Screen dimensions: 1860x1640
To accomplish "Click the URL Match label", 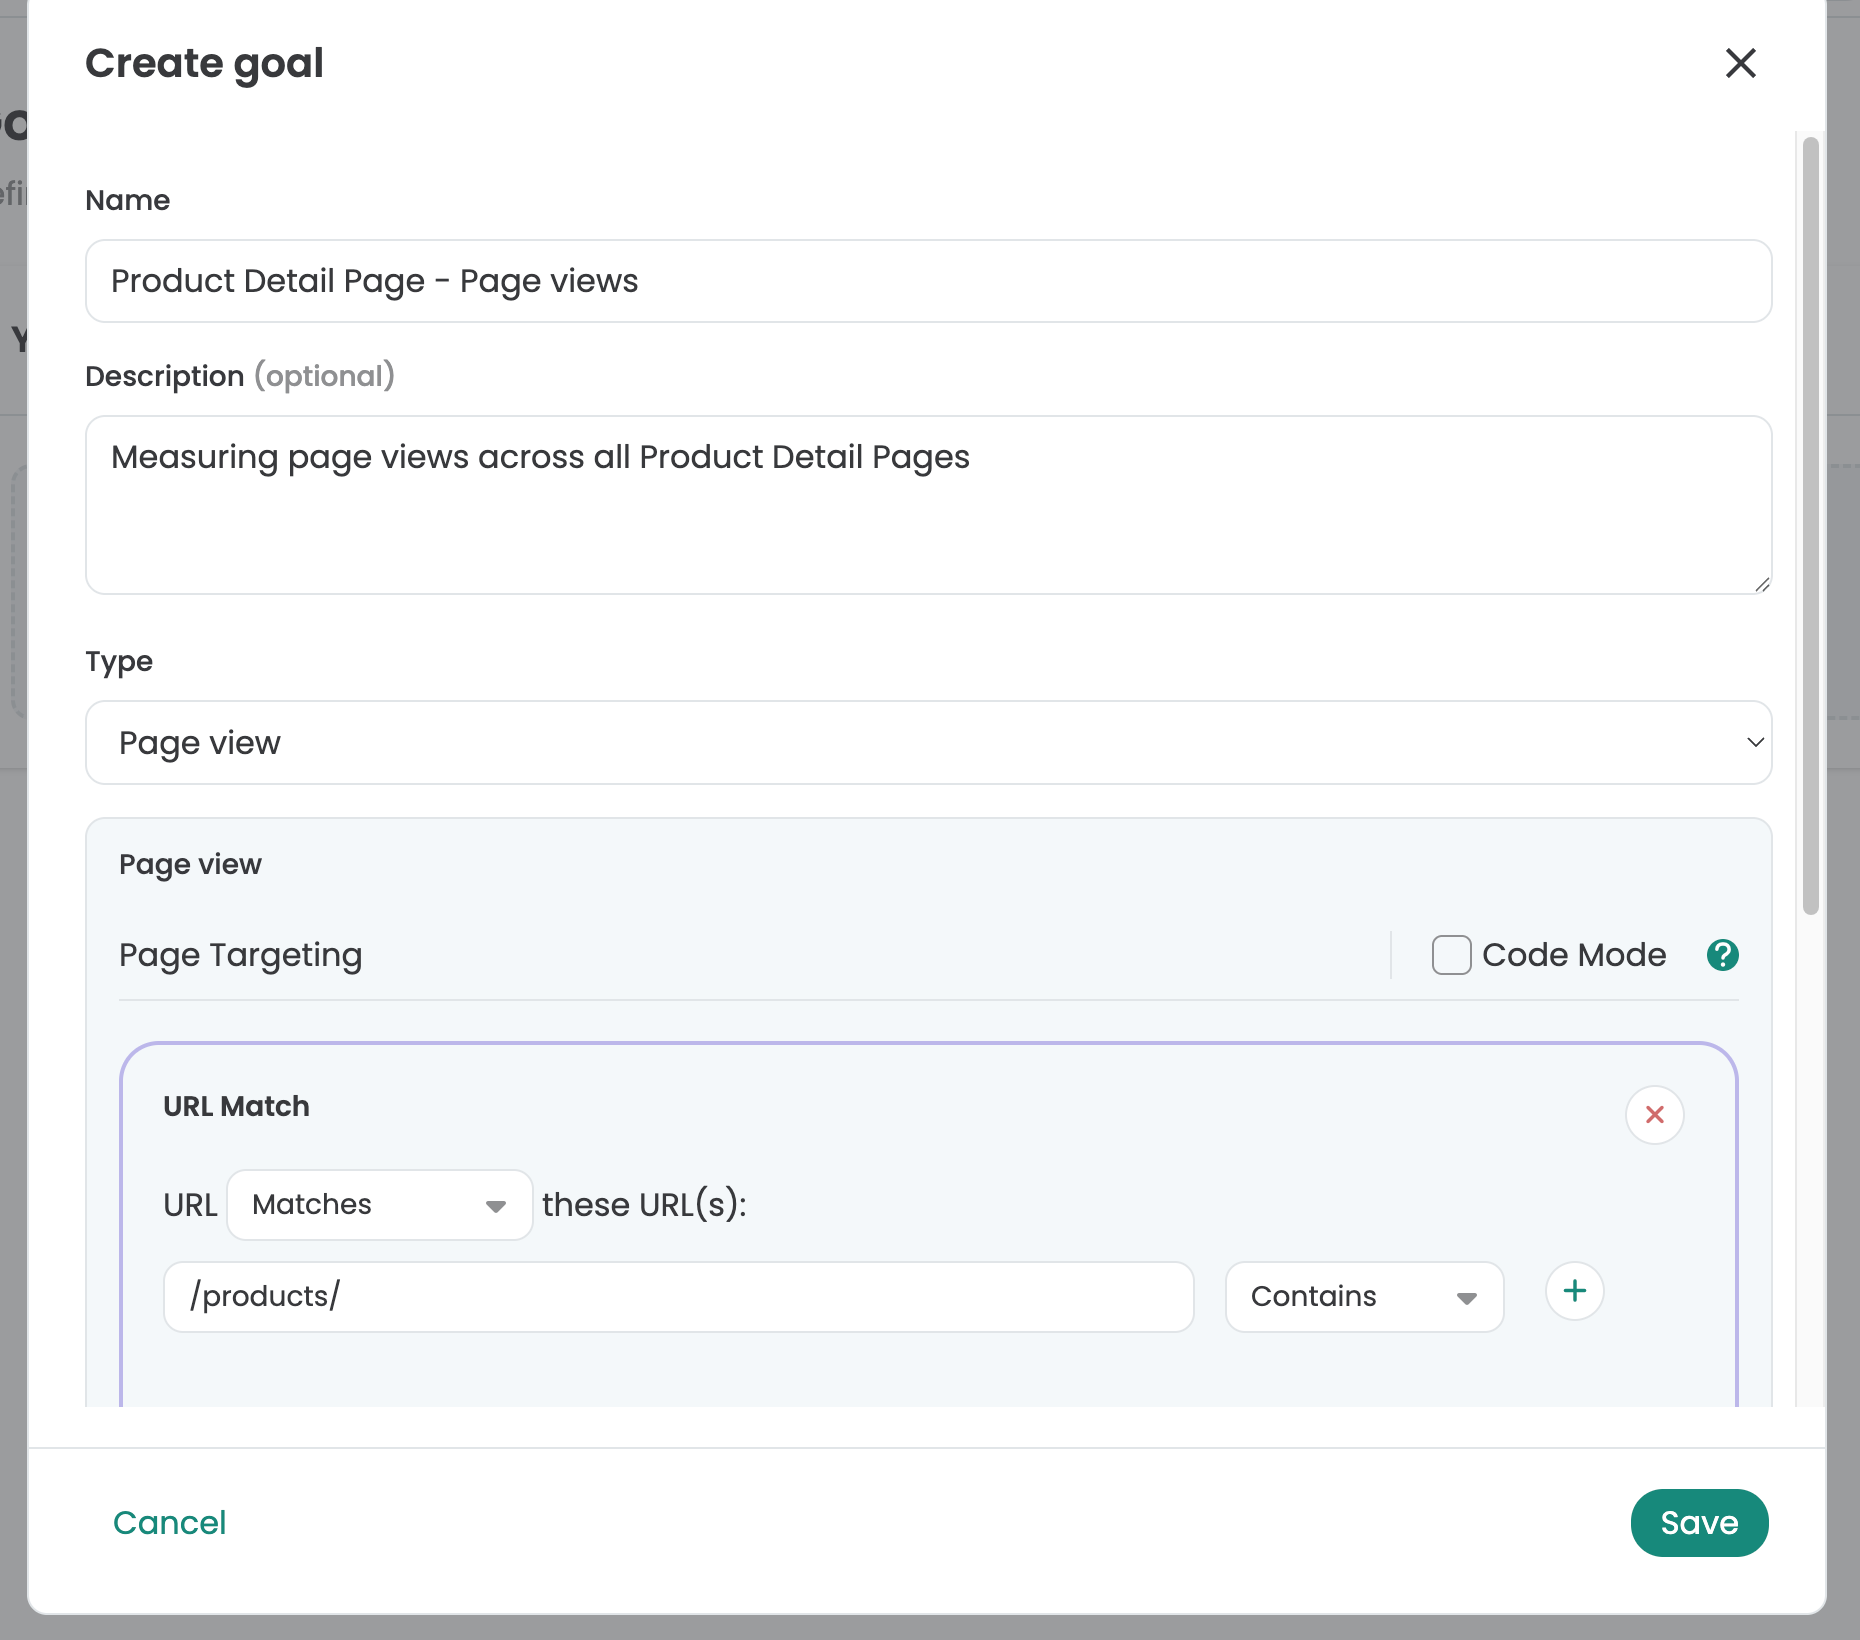I will (x=236, y=1106).
